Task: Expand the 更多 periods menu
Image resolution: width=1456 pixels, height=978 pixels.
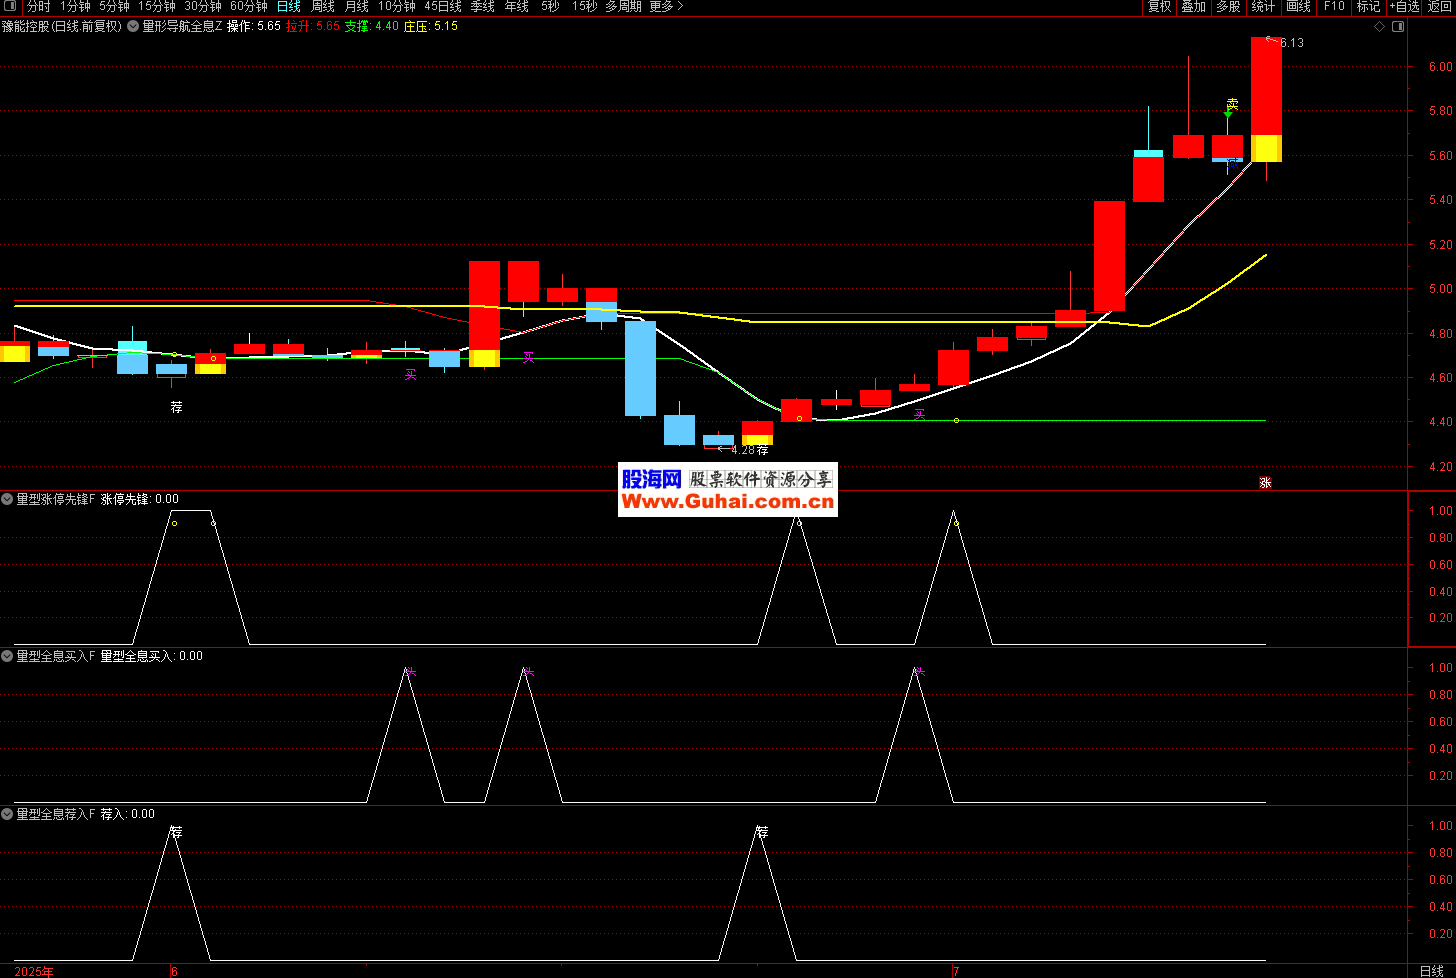Action: (666, 7)
